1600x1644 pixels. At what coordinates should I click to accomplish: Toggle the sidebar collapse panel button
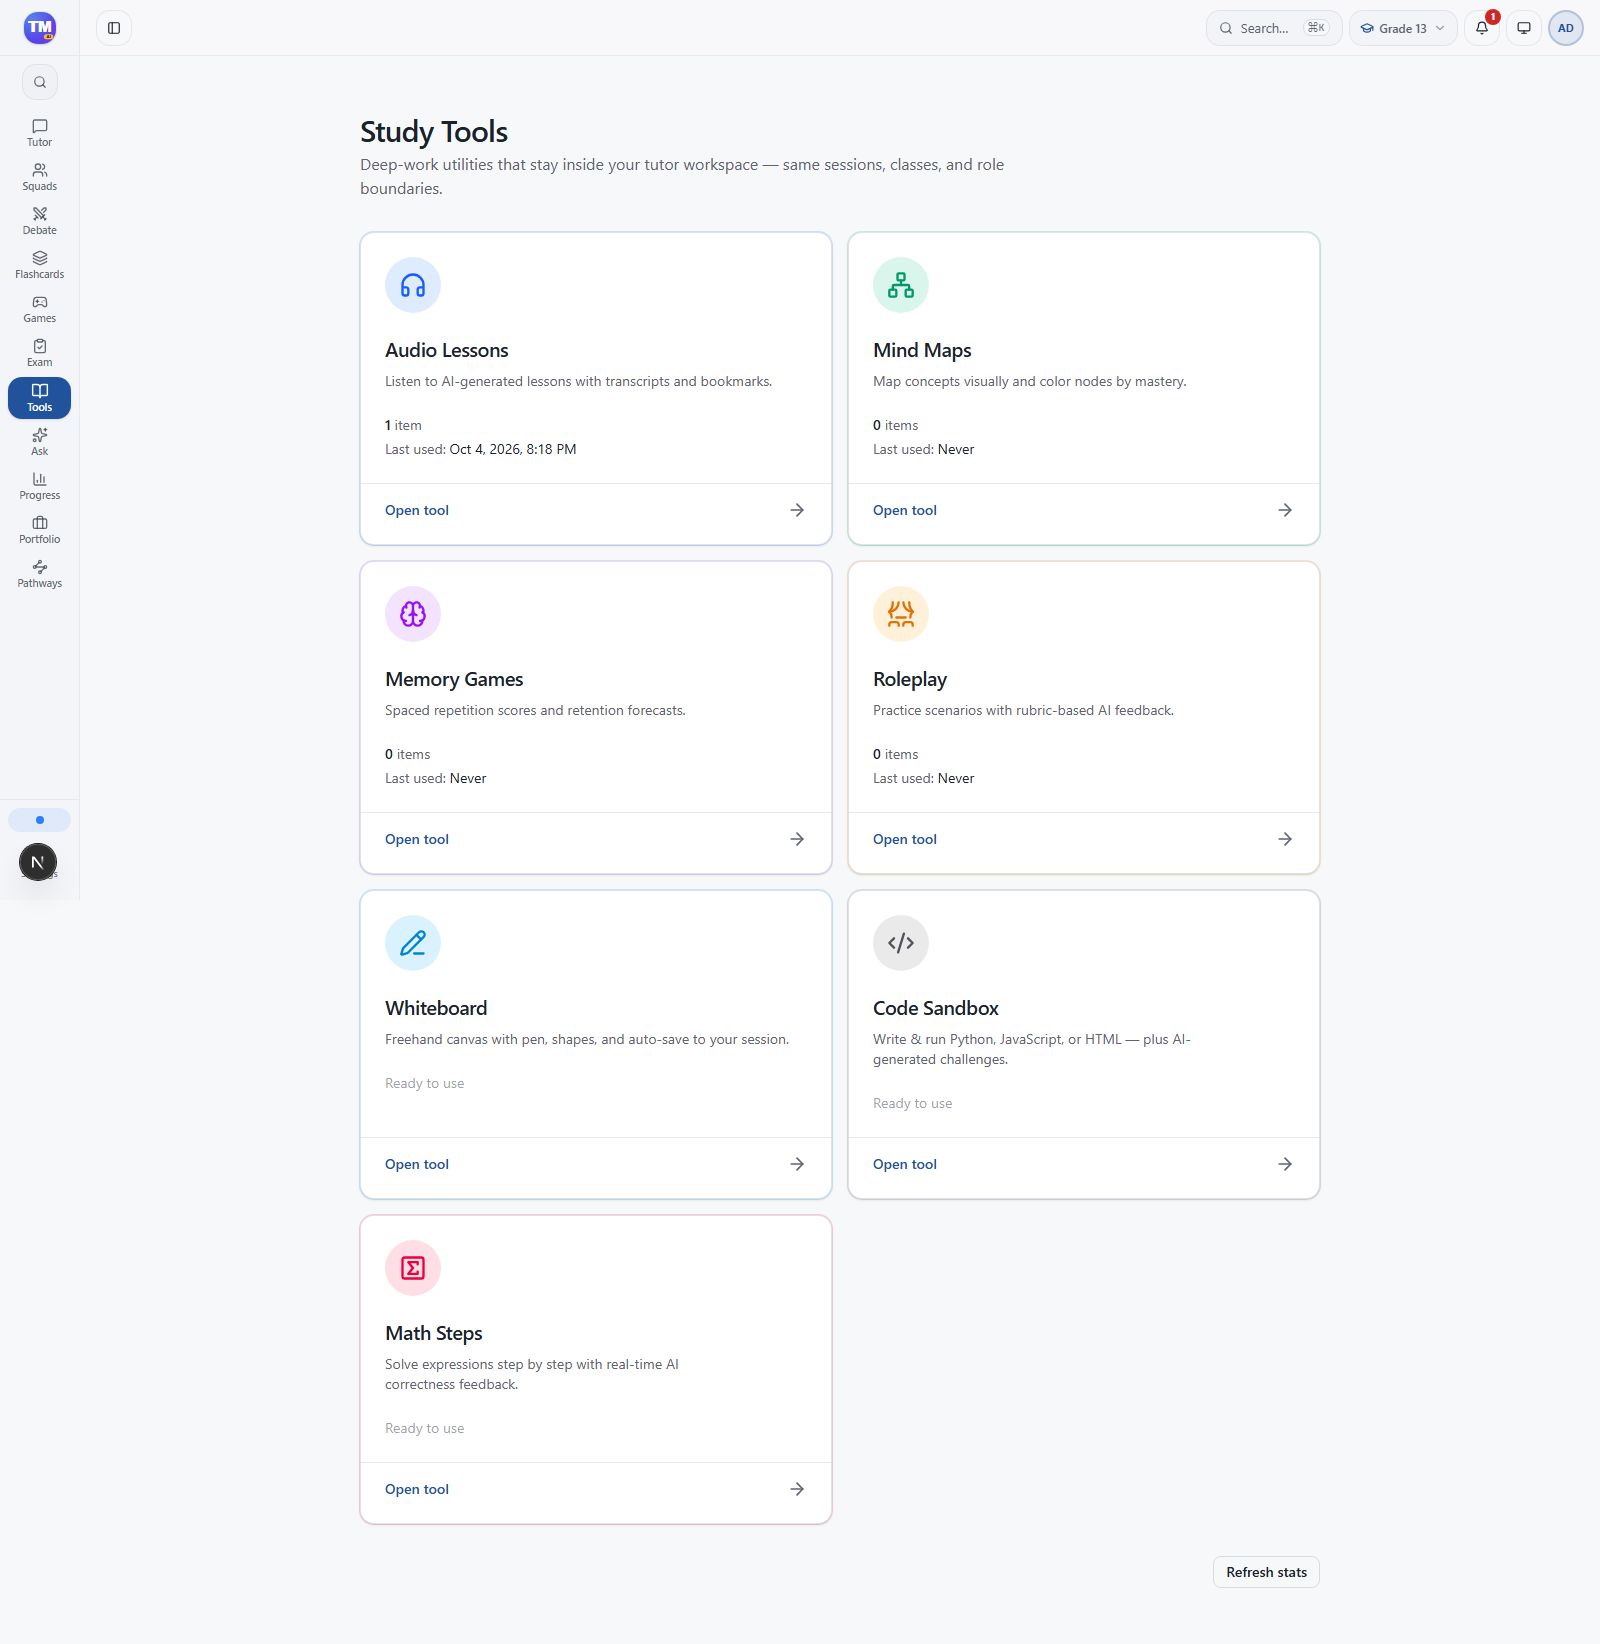114,28
